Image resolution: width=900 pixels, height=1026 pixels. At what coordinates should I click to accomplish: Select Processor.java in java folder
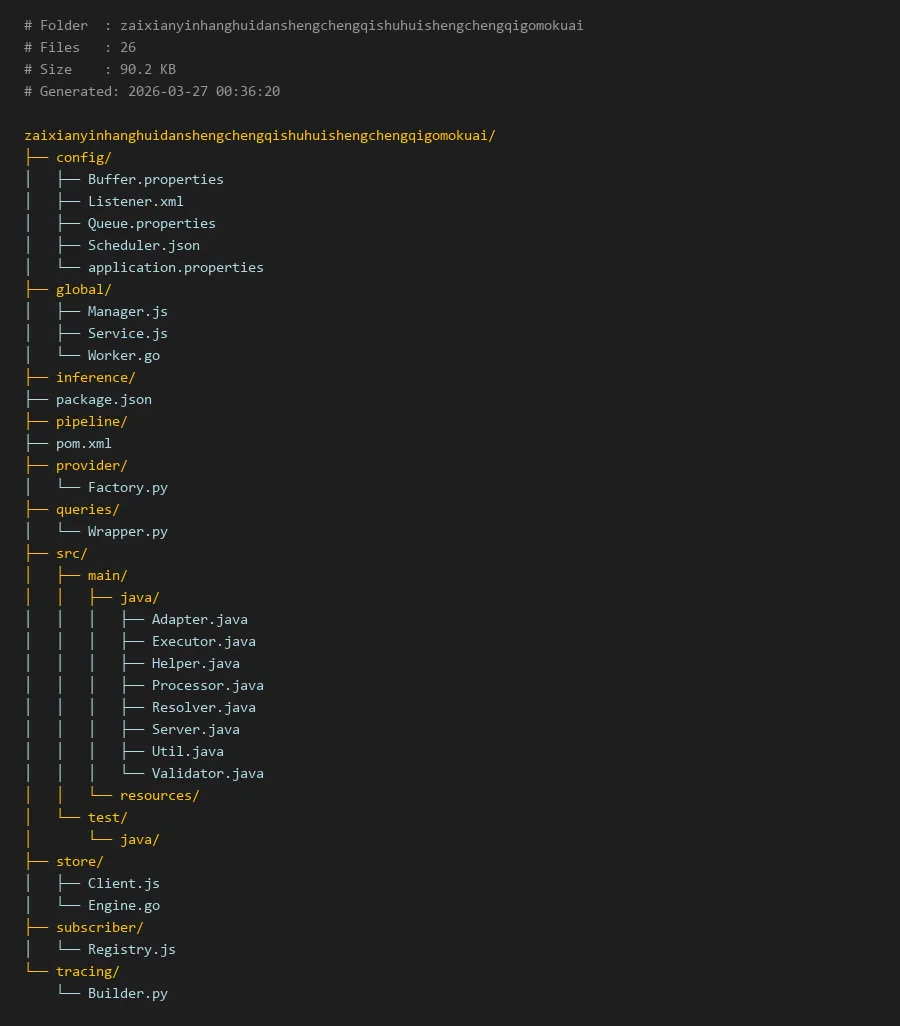pos(207,685)
